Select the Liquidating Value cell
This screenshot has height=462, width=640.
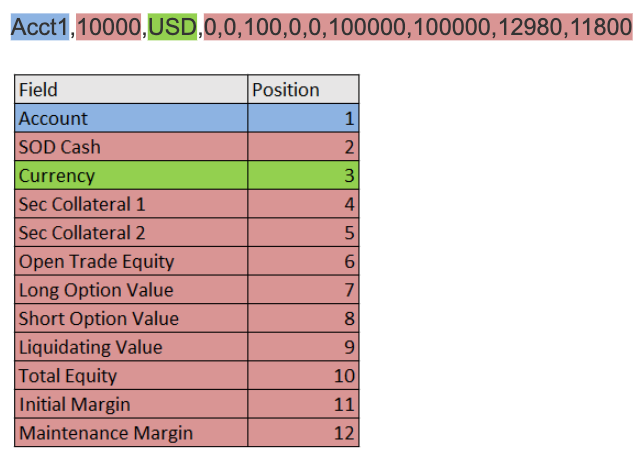pos(131,346)
